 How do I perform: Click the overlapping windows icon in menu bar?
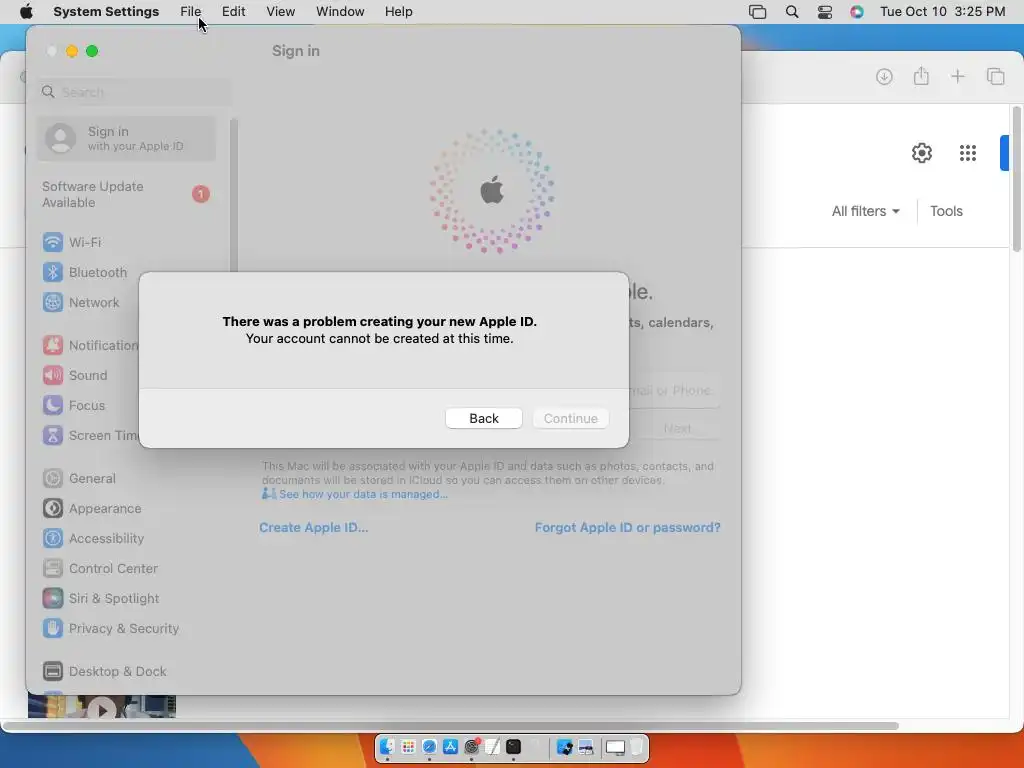click(x=758, y=12)
